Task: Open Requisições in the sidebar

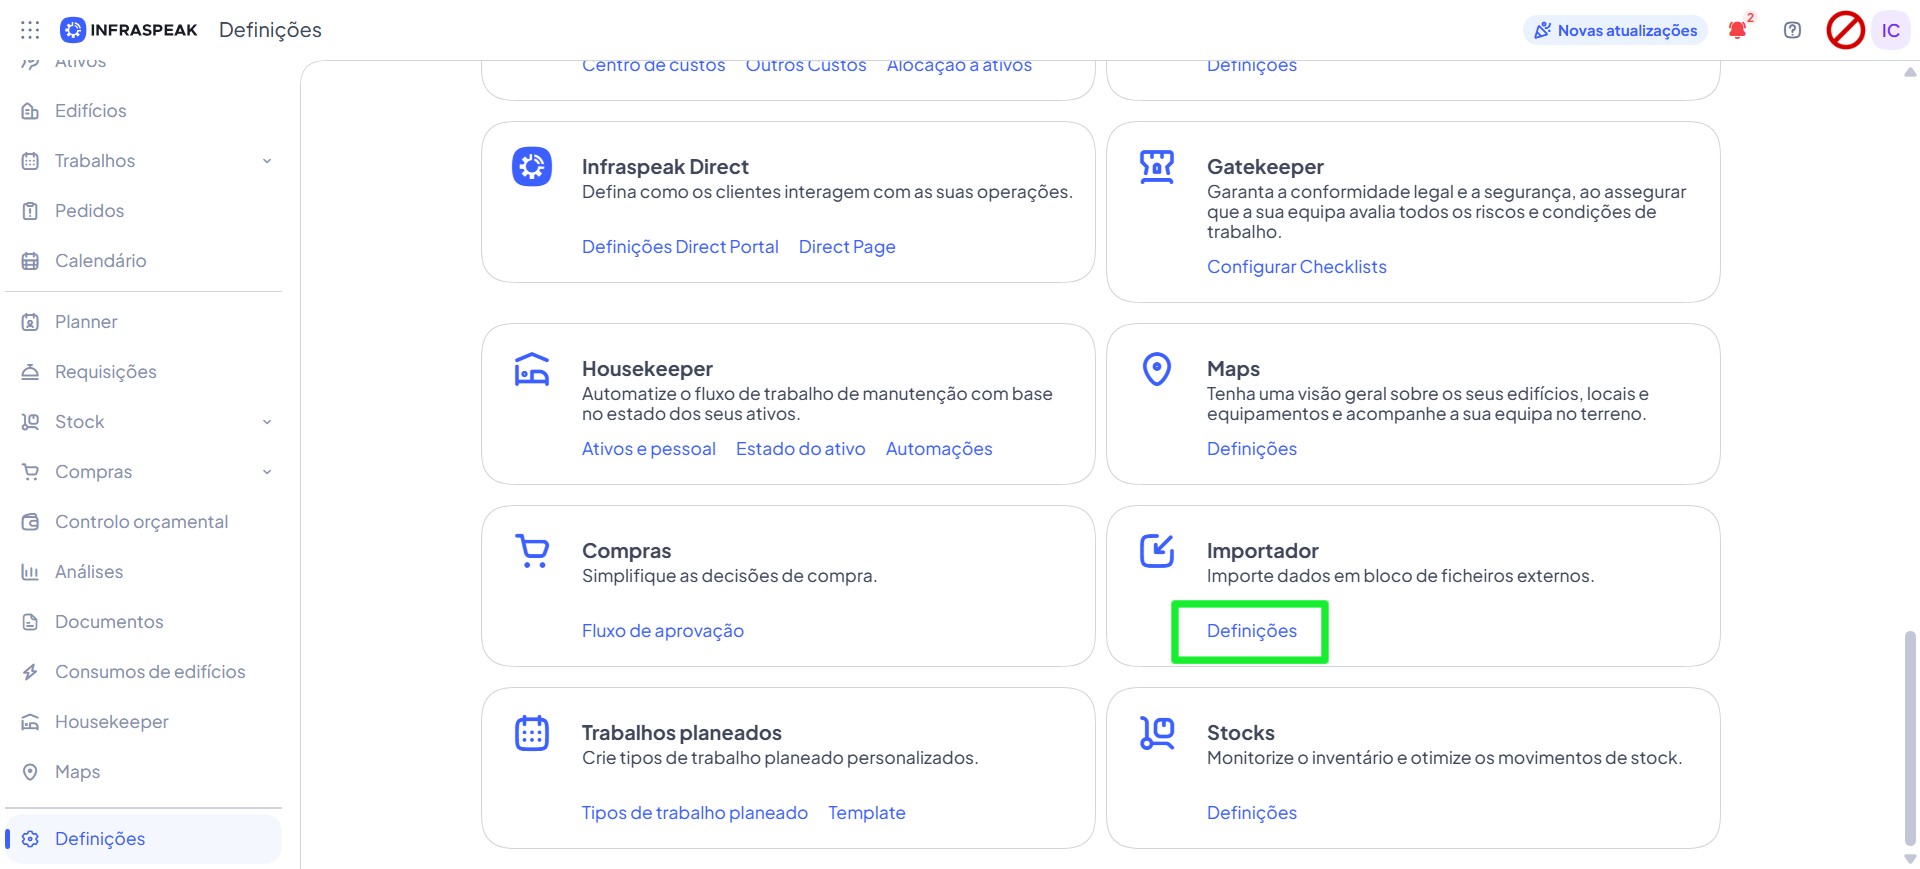Action: point(106,372)
